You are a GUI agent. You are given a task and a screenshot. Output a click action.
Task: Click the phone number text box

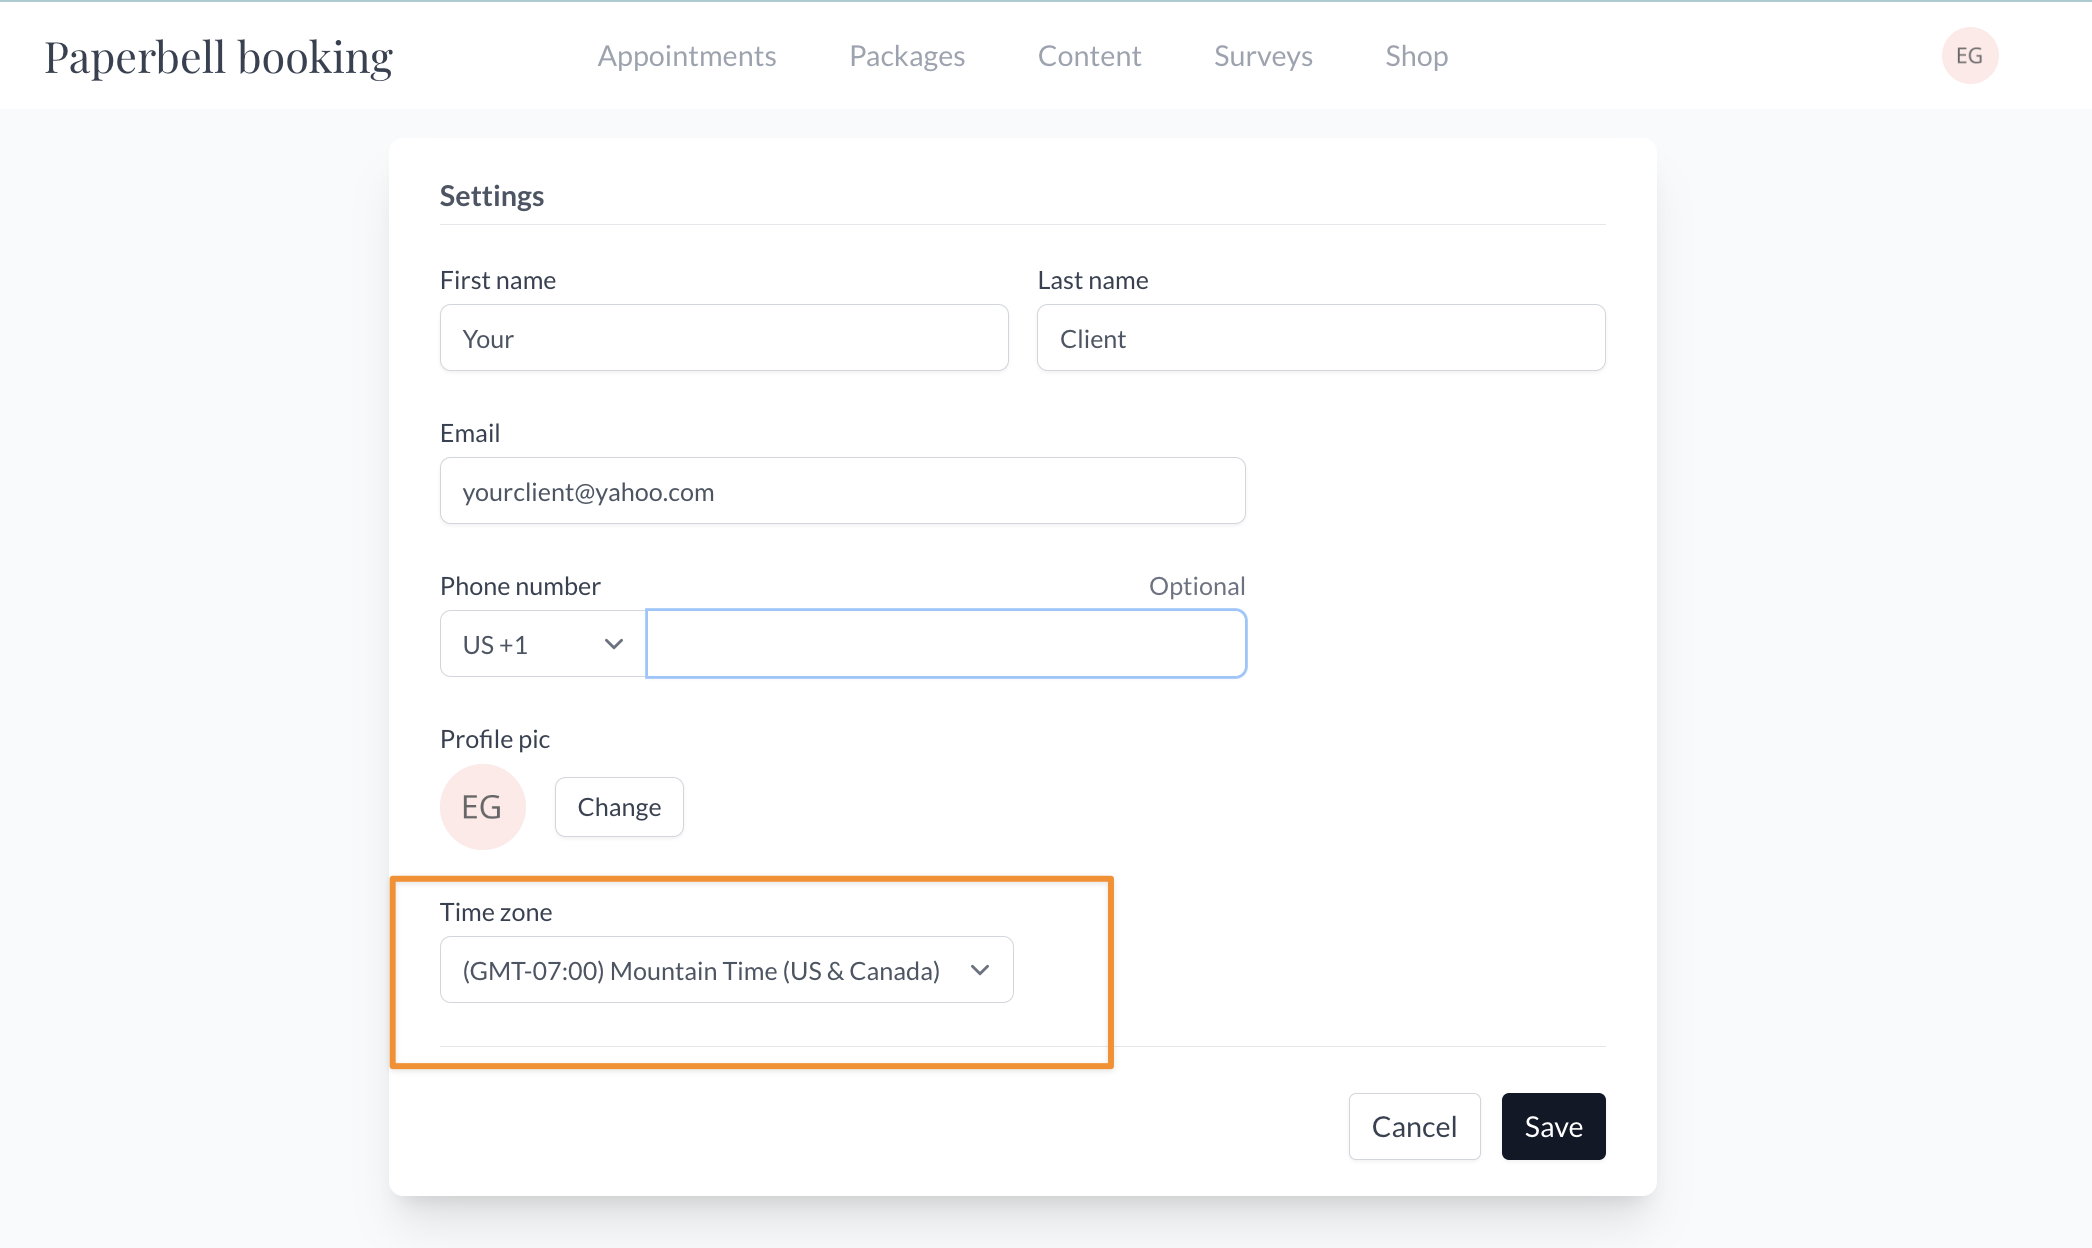click(946, 644)
